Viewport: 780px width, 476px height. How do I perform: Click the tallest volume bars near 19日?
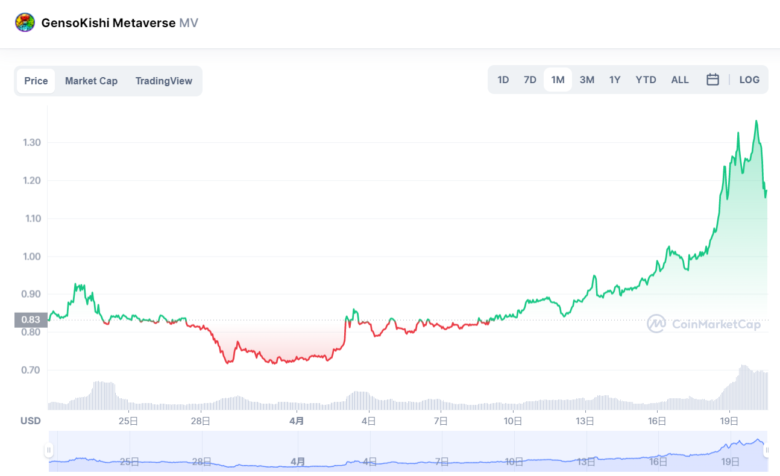pos(745,388)
